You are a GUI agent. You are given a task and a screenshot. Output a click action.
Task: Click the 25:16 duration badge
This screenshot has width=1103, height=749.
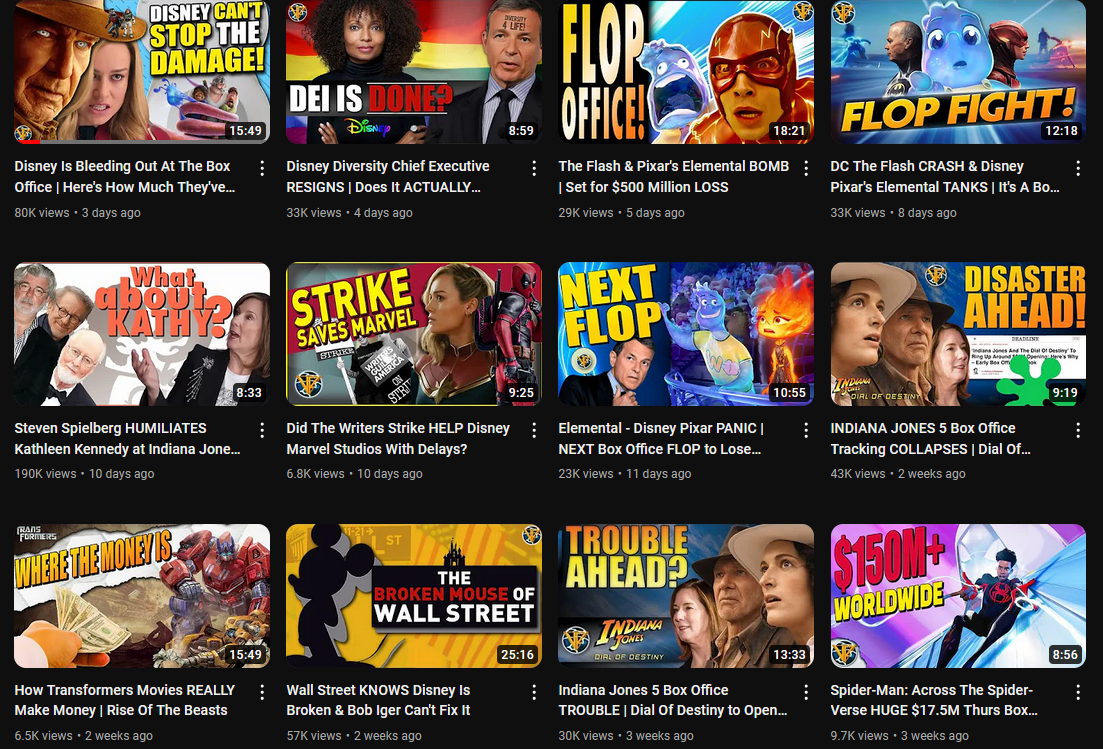517,655
